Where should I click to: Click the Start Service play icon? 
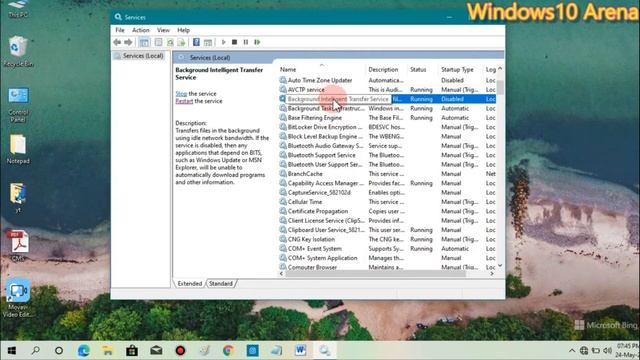click(223, 42)
